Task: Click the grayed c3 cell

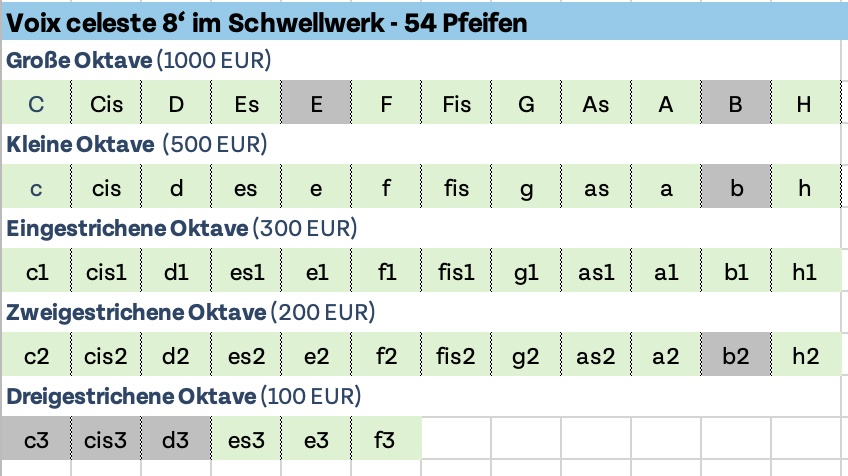Action: pos(36,439)
